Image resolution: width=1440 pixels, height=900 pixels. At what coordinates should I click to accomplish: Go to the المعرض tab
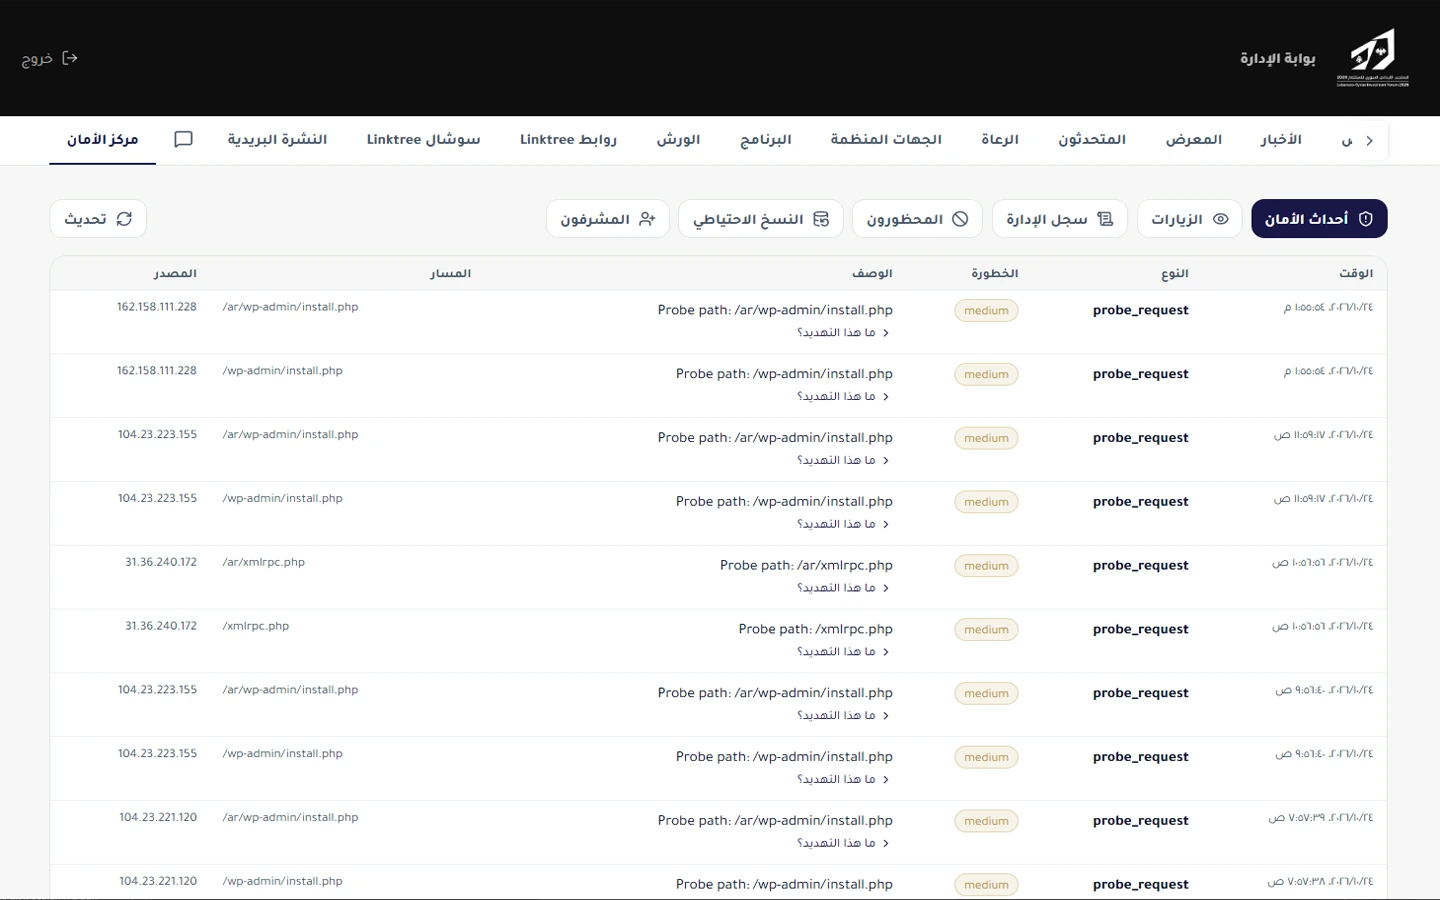(x=1194, y=139)
